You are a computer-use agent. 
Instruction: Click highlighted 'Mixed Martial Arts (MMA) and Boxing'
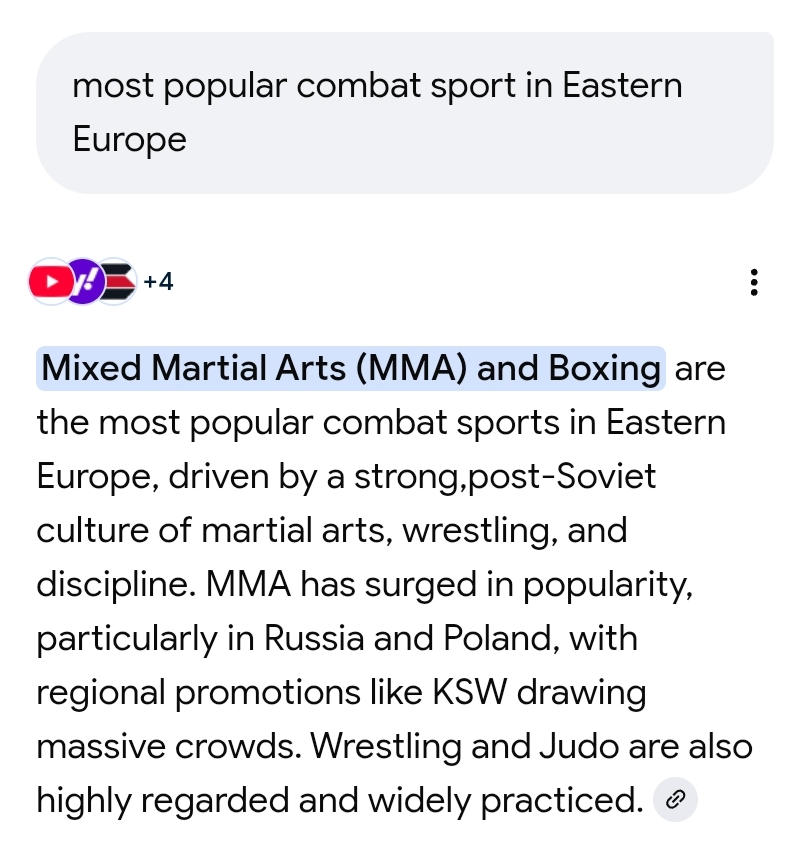(351, 369)
